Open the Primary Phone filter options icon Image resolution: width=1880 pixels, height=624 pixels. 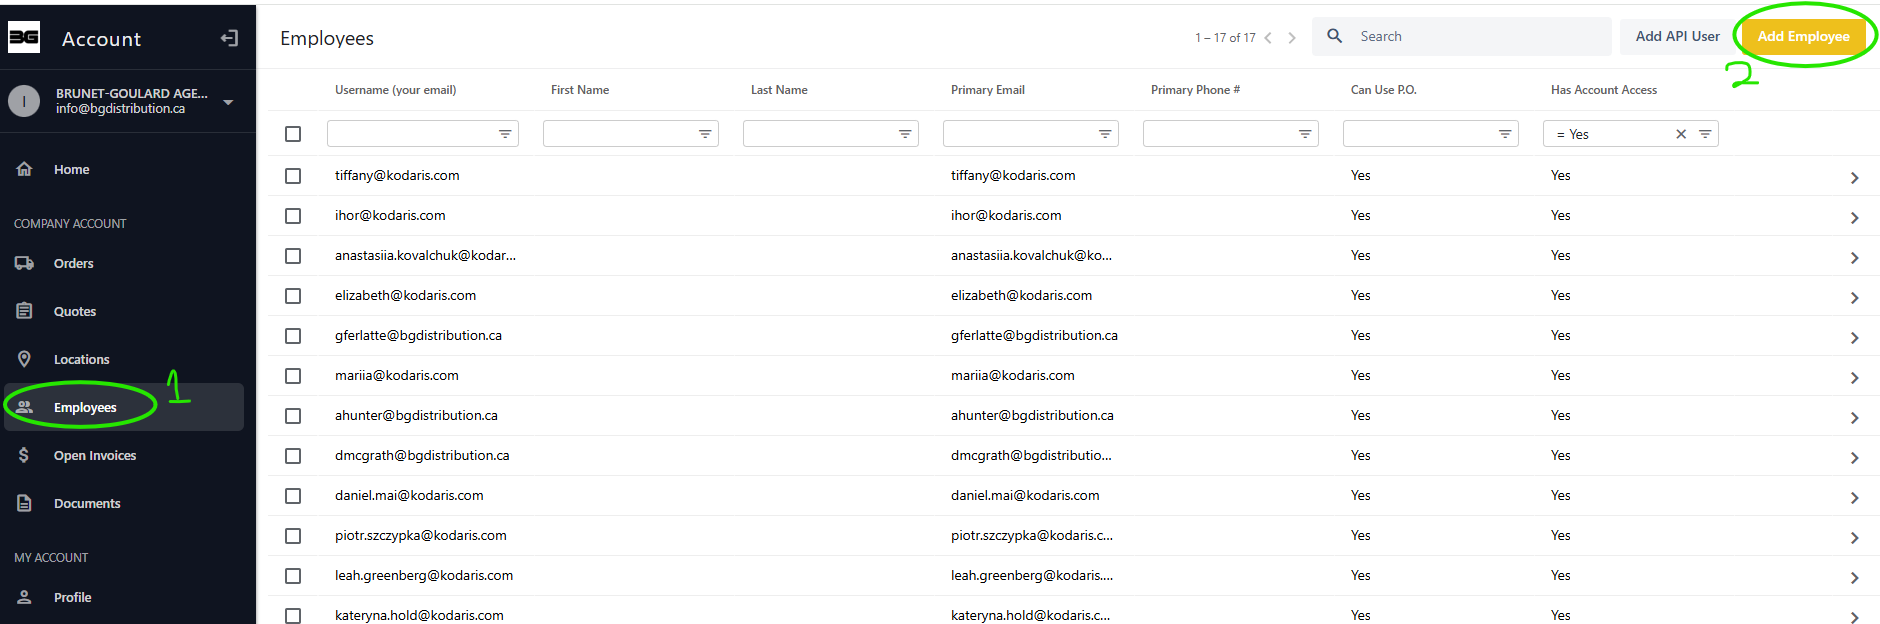pyautogui.click(x=1305, y=134)
